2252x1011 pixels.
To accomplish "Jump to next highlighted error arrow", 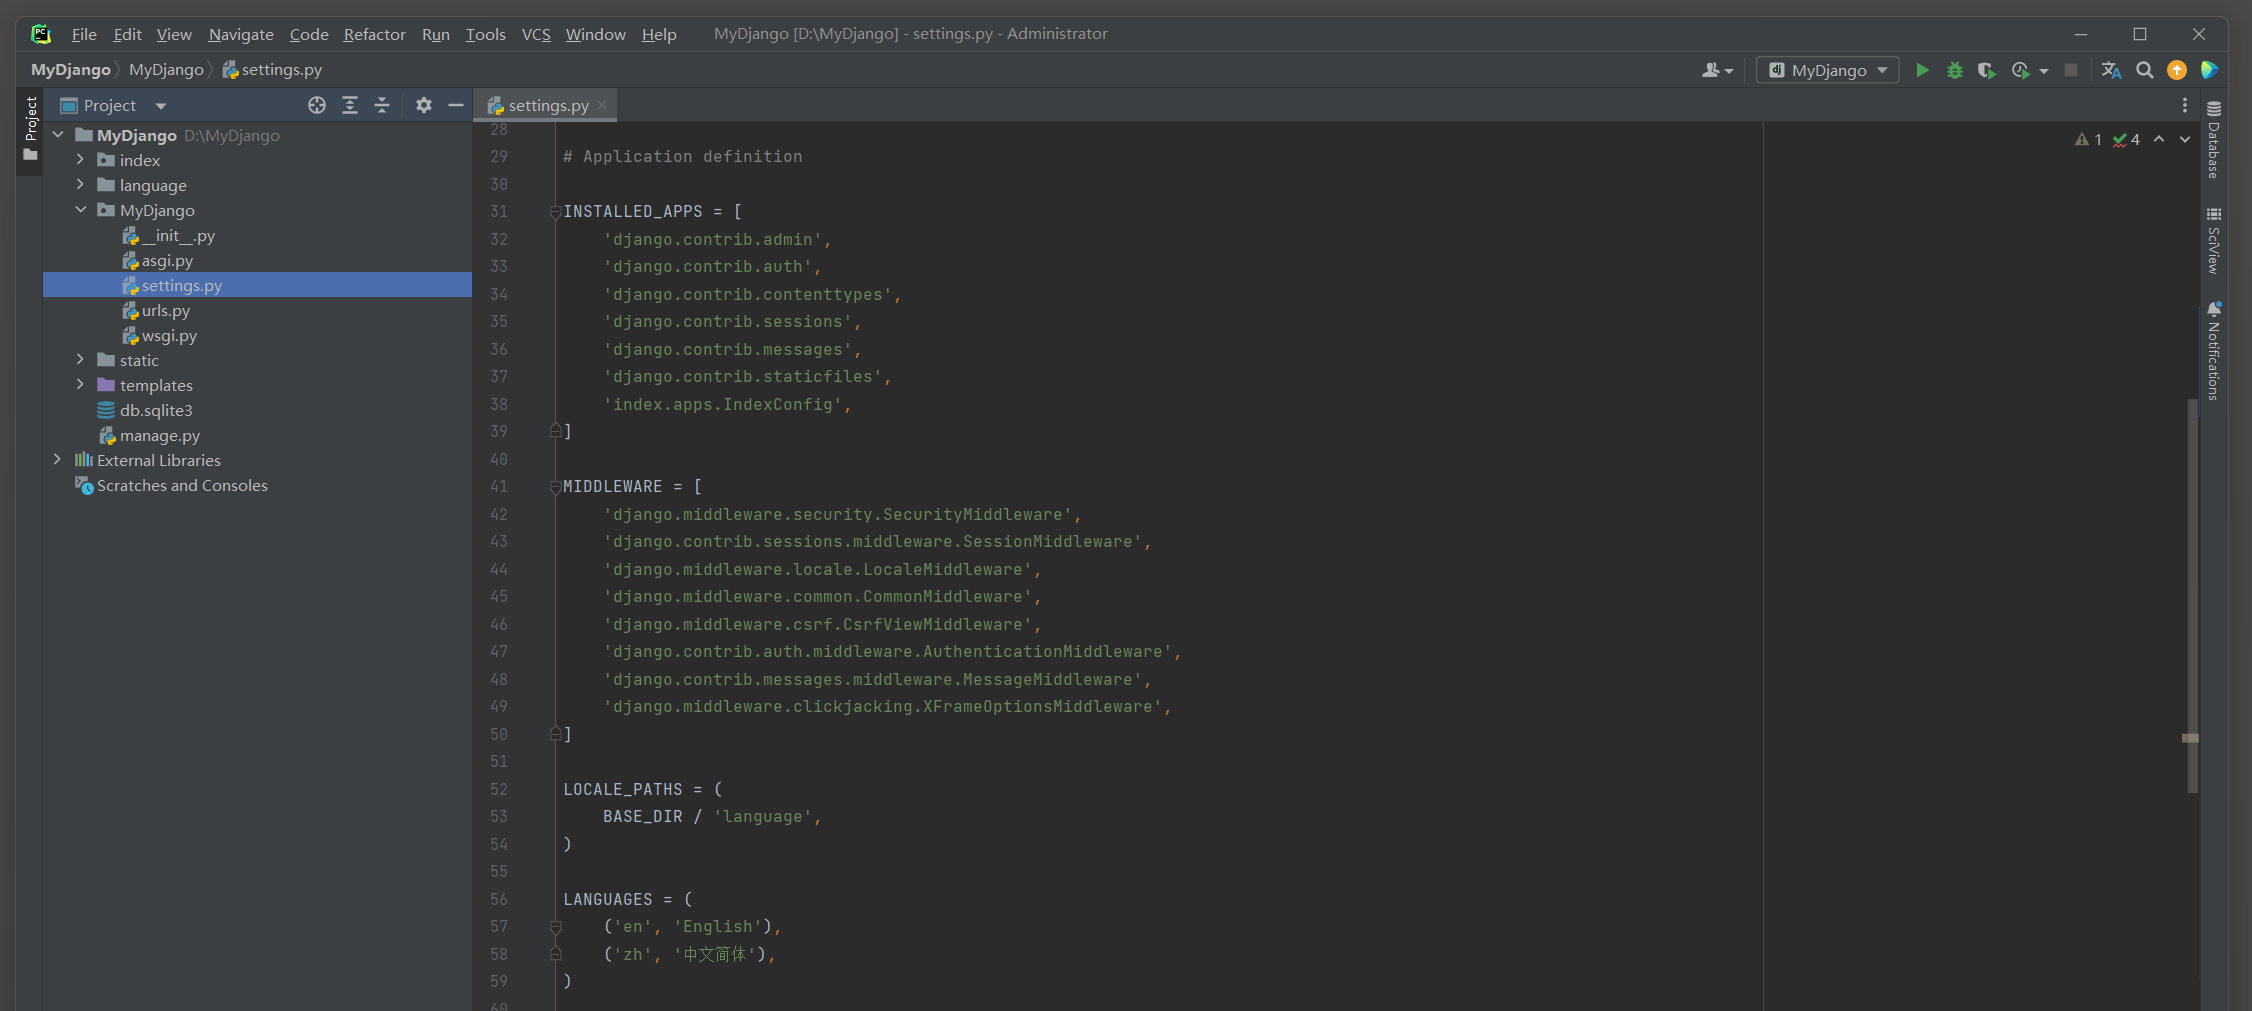I will (x=2185, y=139).
